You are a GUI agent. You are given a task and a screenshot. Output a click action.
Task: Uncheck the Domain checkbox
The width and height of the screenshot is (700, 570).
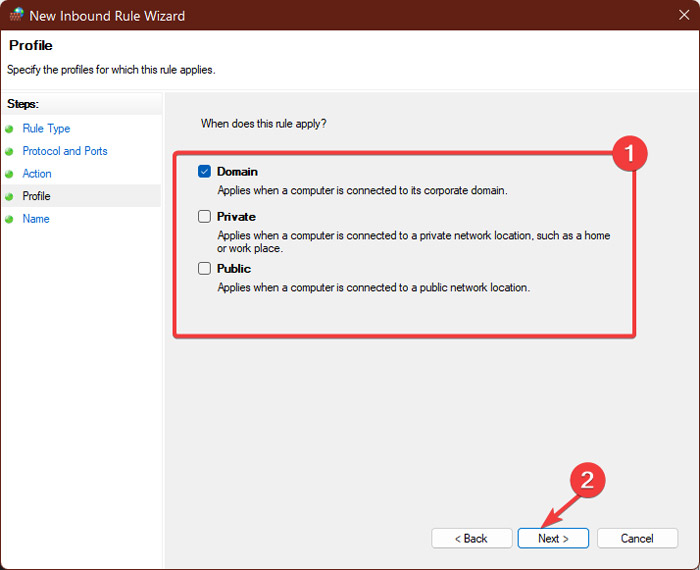(205, 172)
